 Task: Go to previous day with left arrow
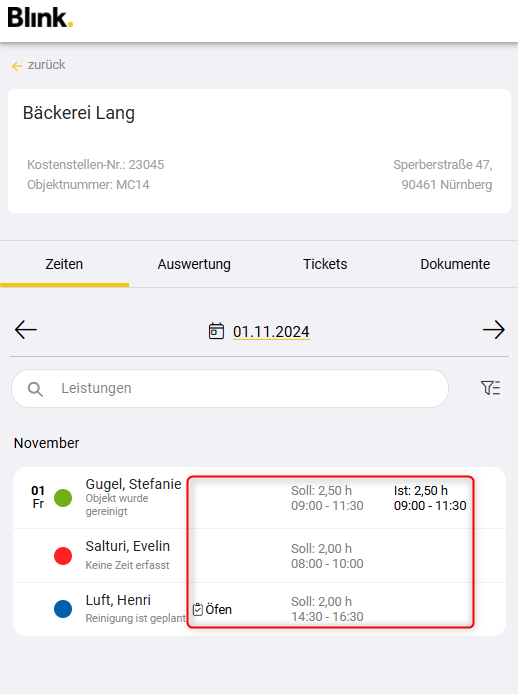pos(26,330)
